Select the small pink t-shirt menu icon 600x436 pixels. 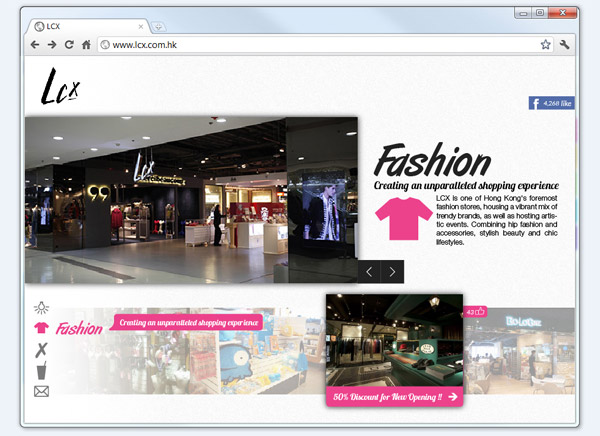coord(41,328)
